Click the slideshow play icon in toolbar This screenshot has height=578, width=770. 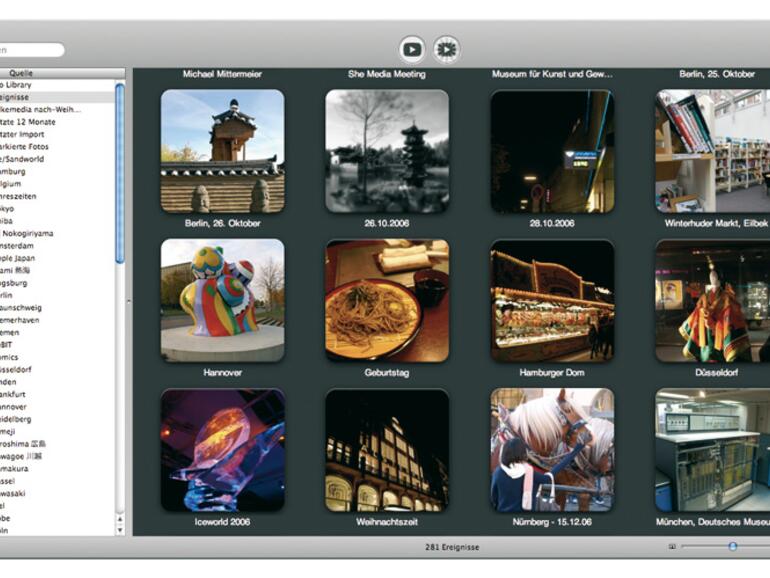[411, 49]
